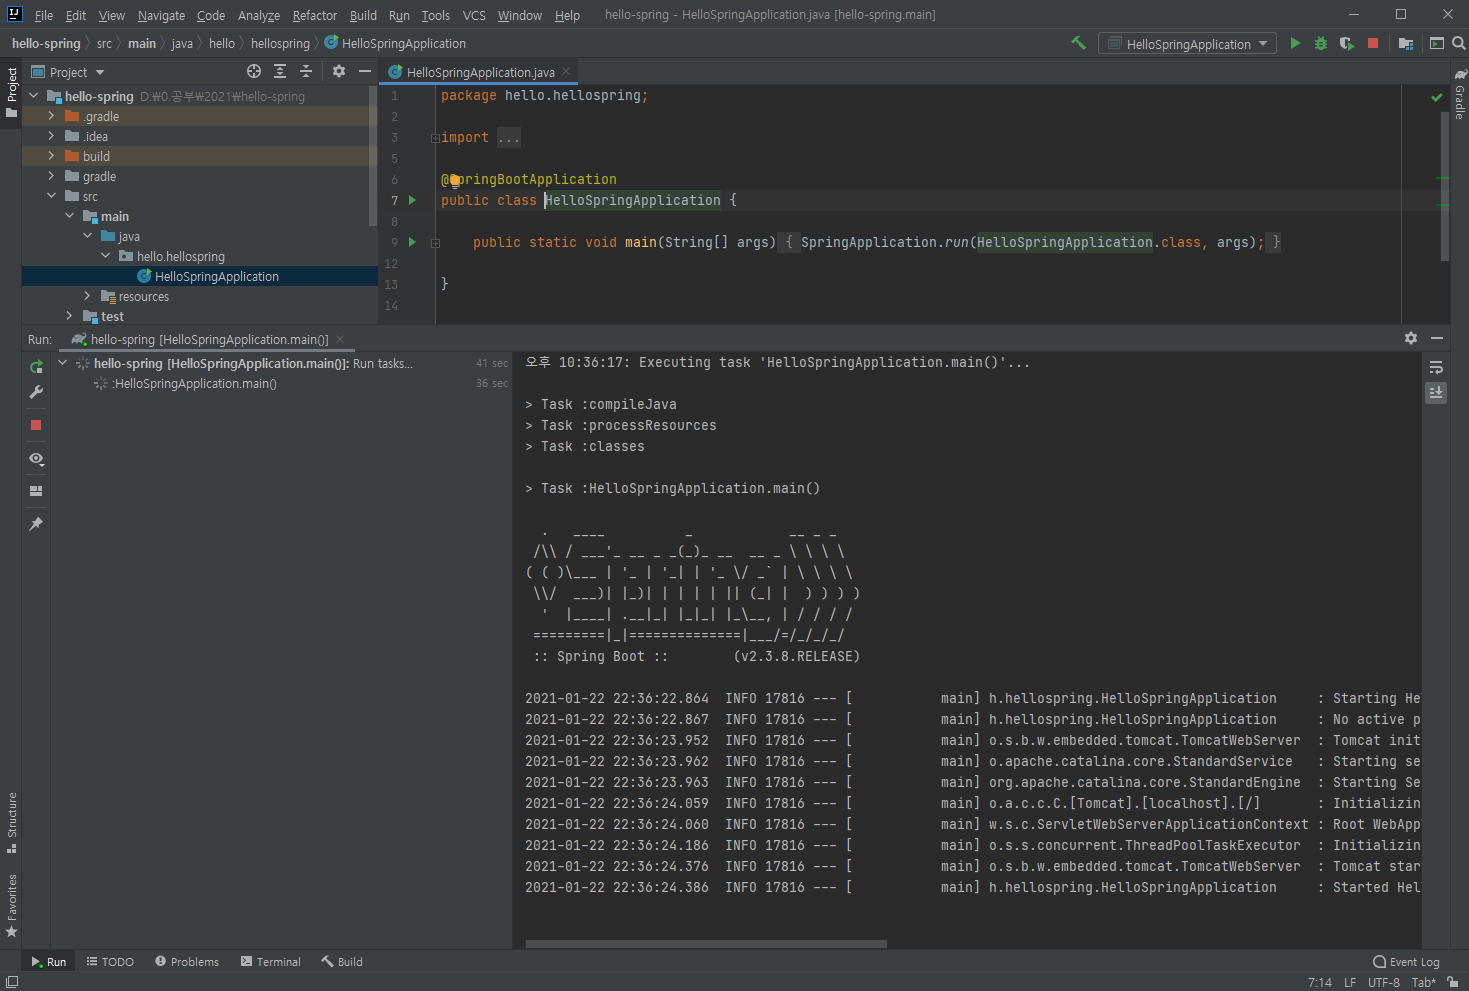Toggle tool window quick access button
Image resolution: width=1469 pixels, height=991 pixels.
tap(11, 982)
